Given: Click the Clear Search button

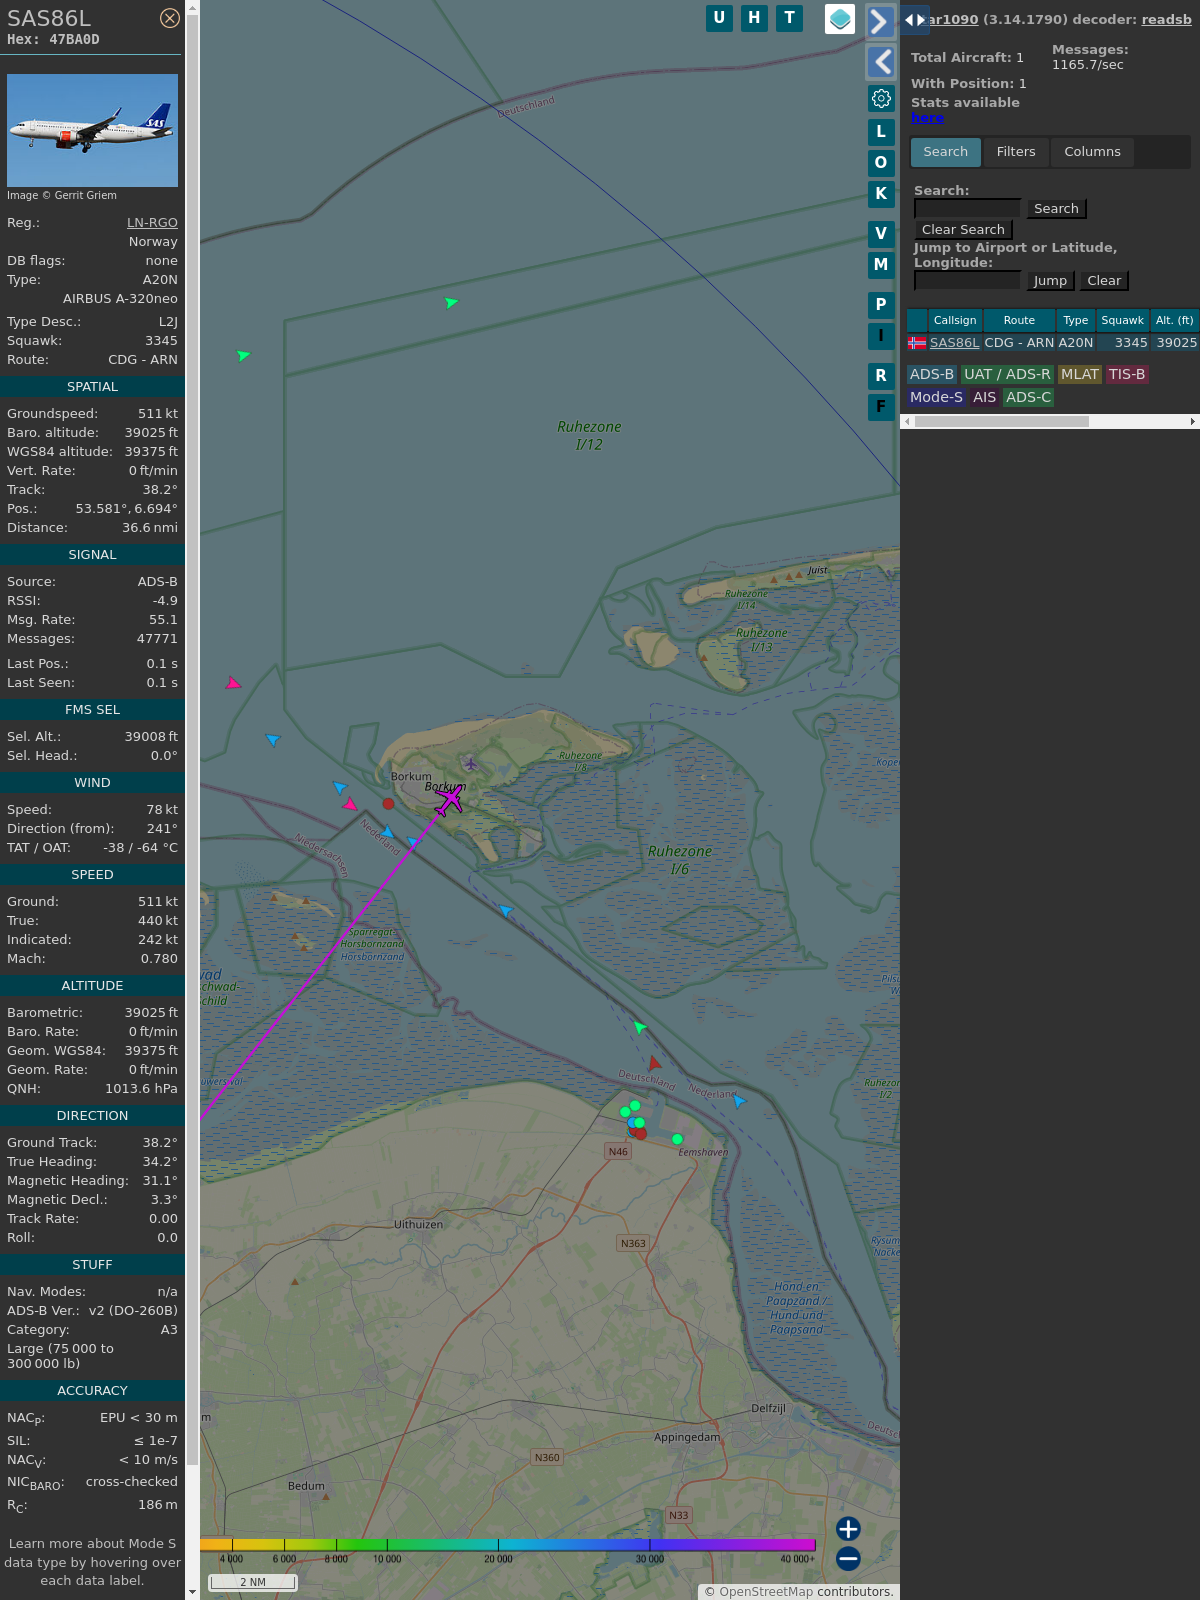Looking at the screenshot, I should pyautogui.click(x=963, y=230).
